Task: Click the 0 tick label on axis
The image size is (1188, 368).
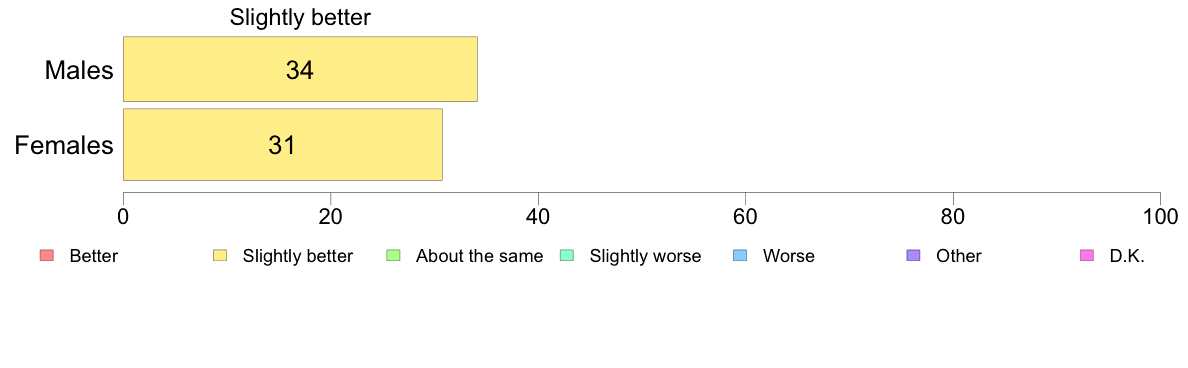Action: click(x=123, y=216)
